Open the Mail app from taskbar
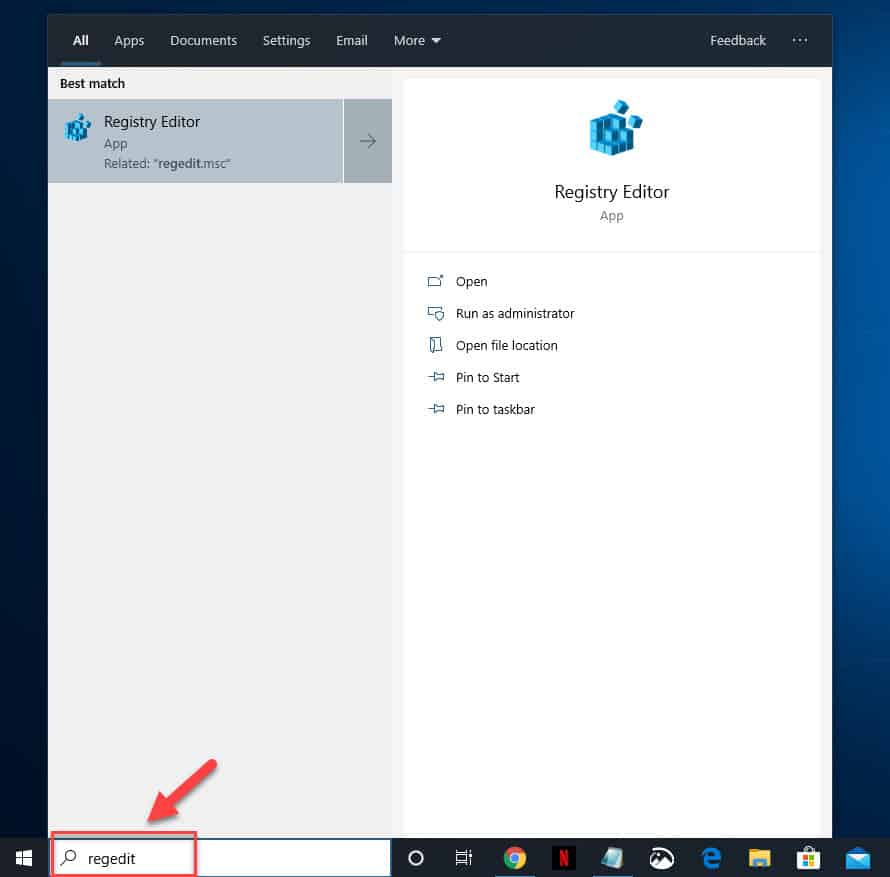Screen dimensions: 890x877 tap(858, 858)
